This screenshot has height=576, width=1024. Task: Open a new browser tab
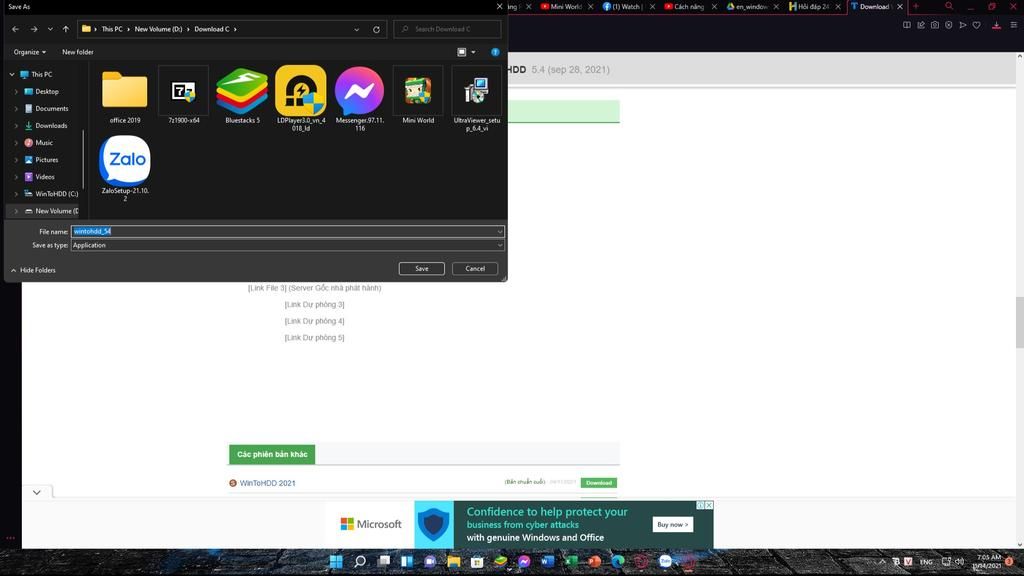(x=916, y=7)
